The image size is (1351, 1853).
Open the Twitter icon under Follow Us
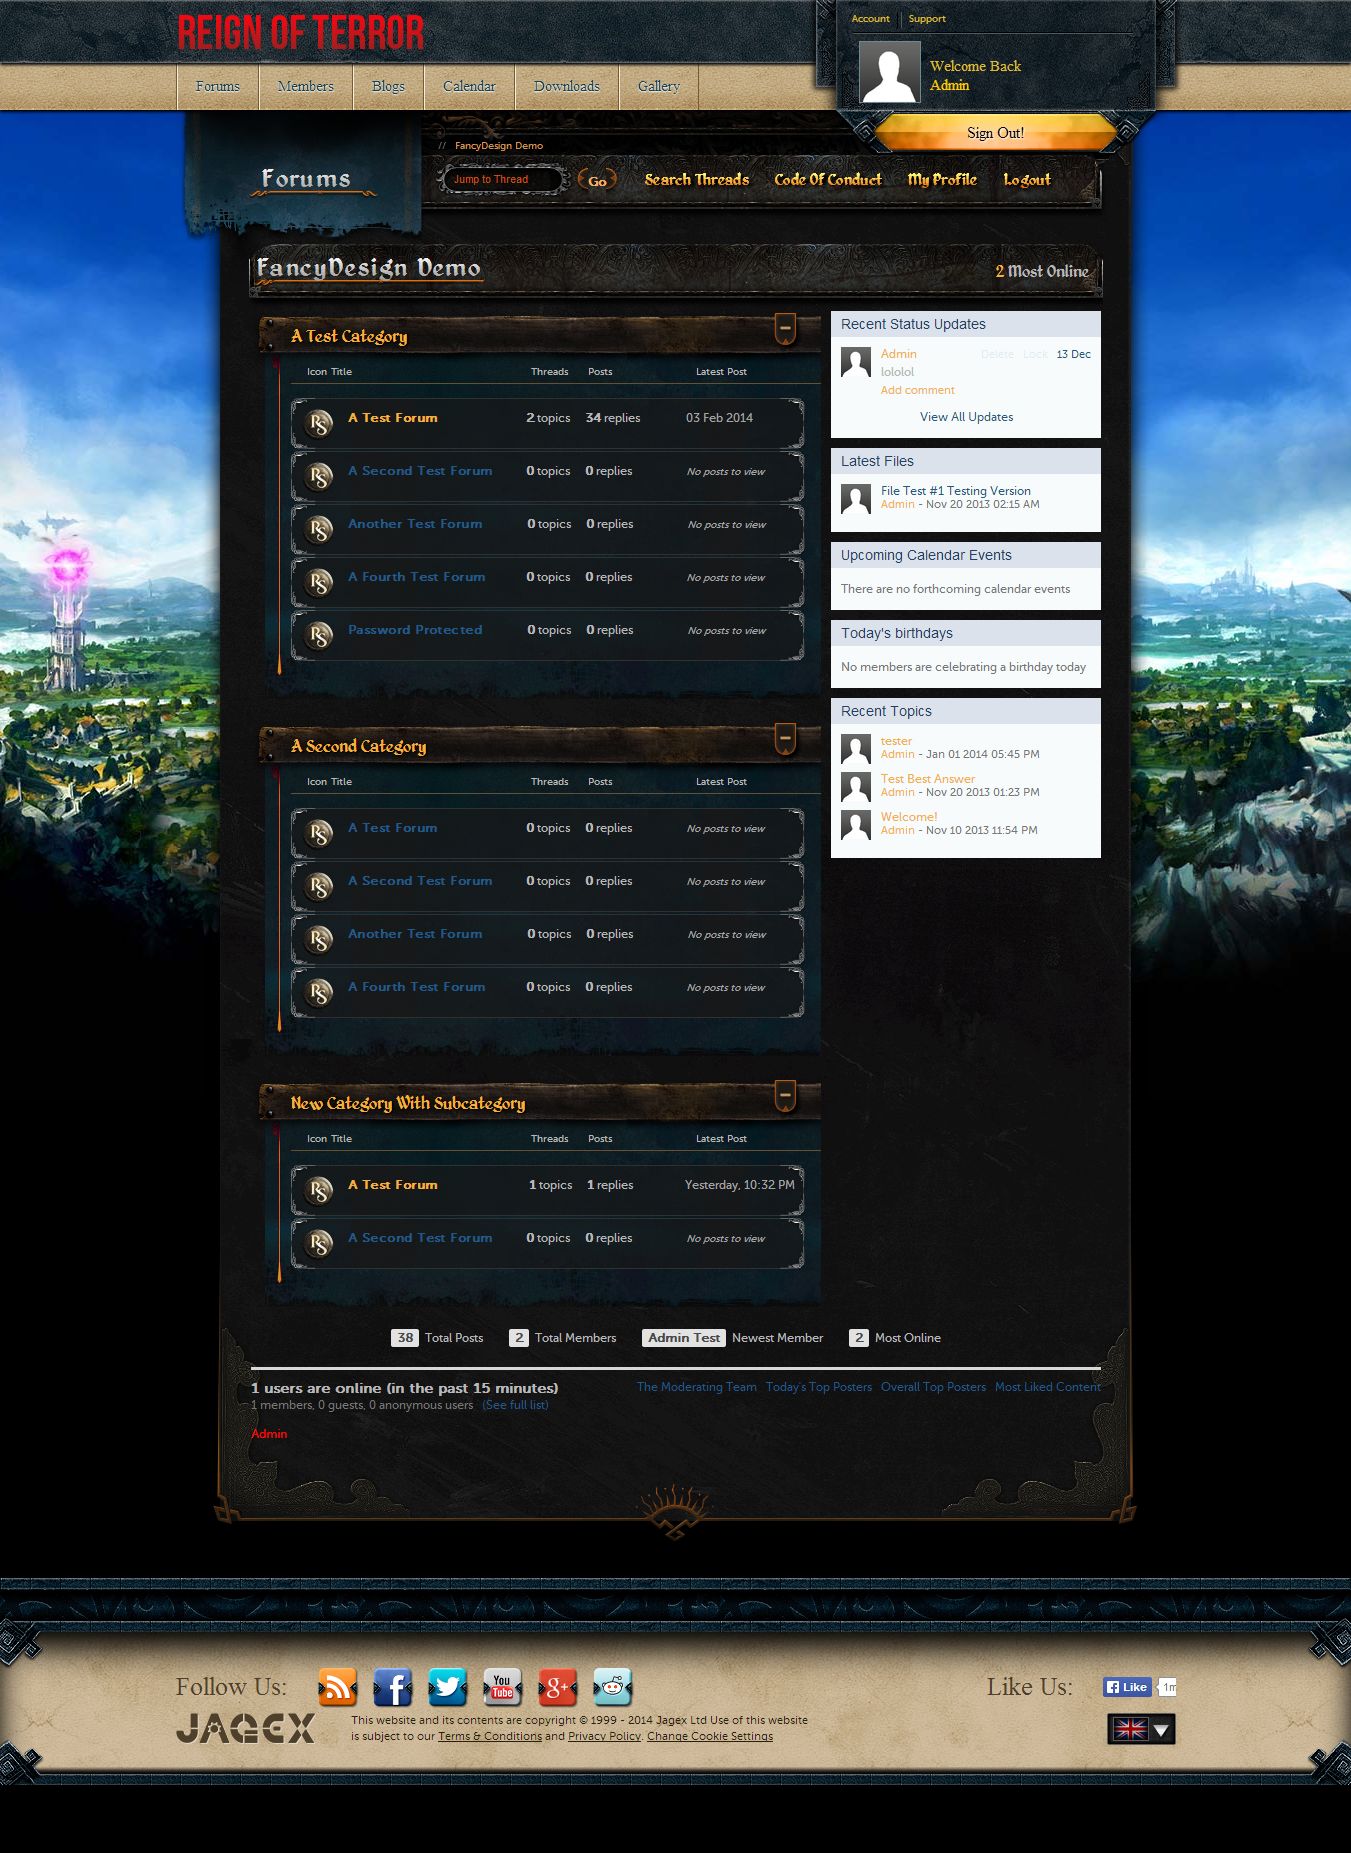pyautogui.click(x=447, y=1687)
